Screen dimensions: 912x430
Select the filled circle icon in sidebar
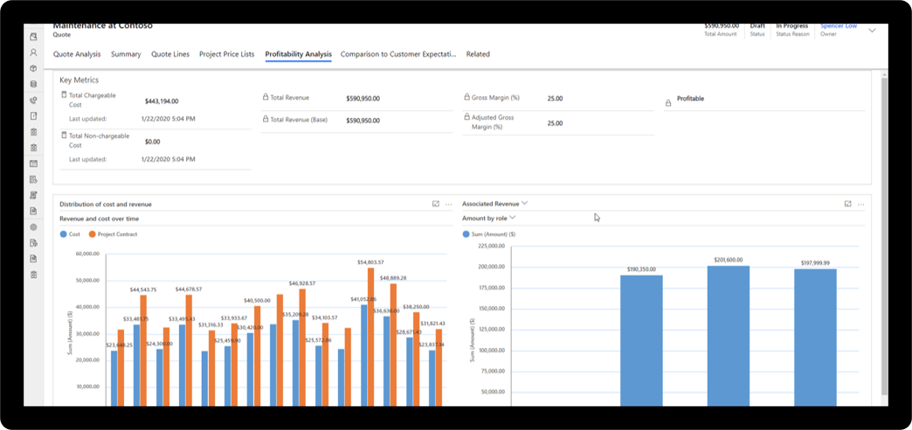(34, 227)
